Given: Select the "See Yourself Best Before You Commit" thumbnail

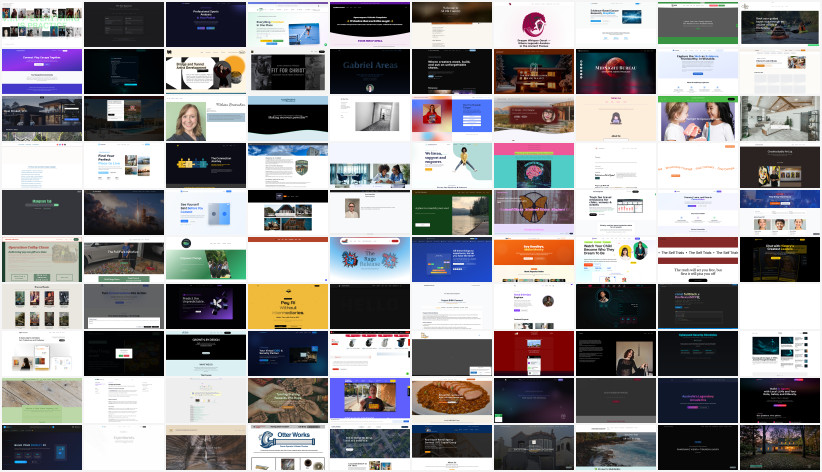Looking at the screenshot, I should pos(206,212).
